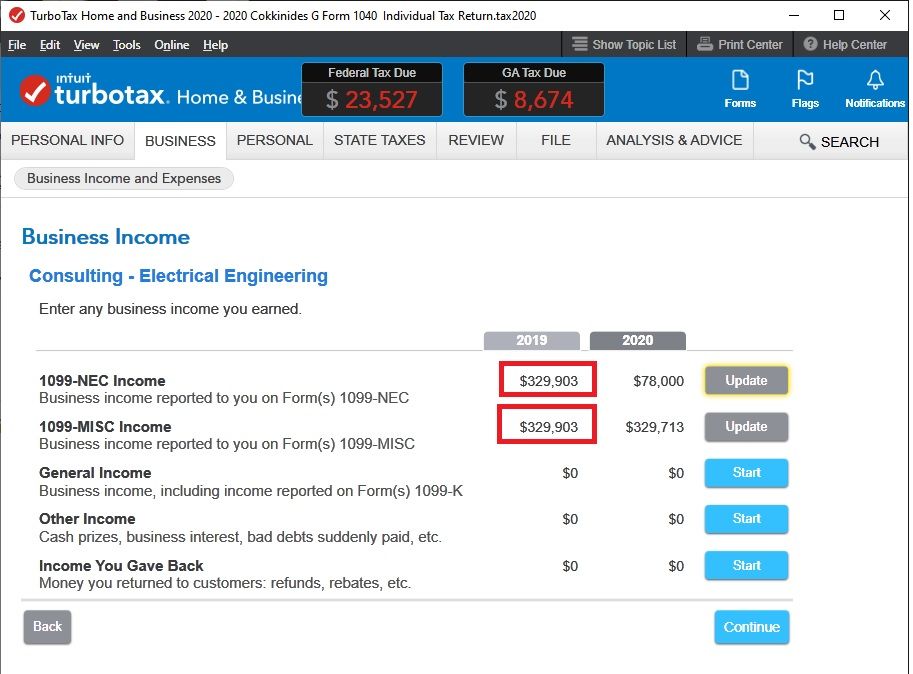Viewport: 913px width, 674px height.
Task: Click the General Income row label
Action: (x=95, y=473)
